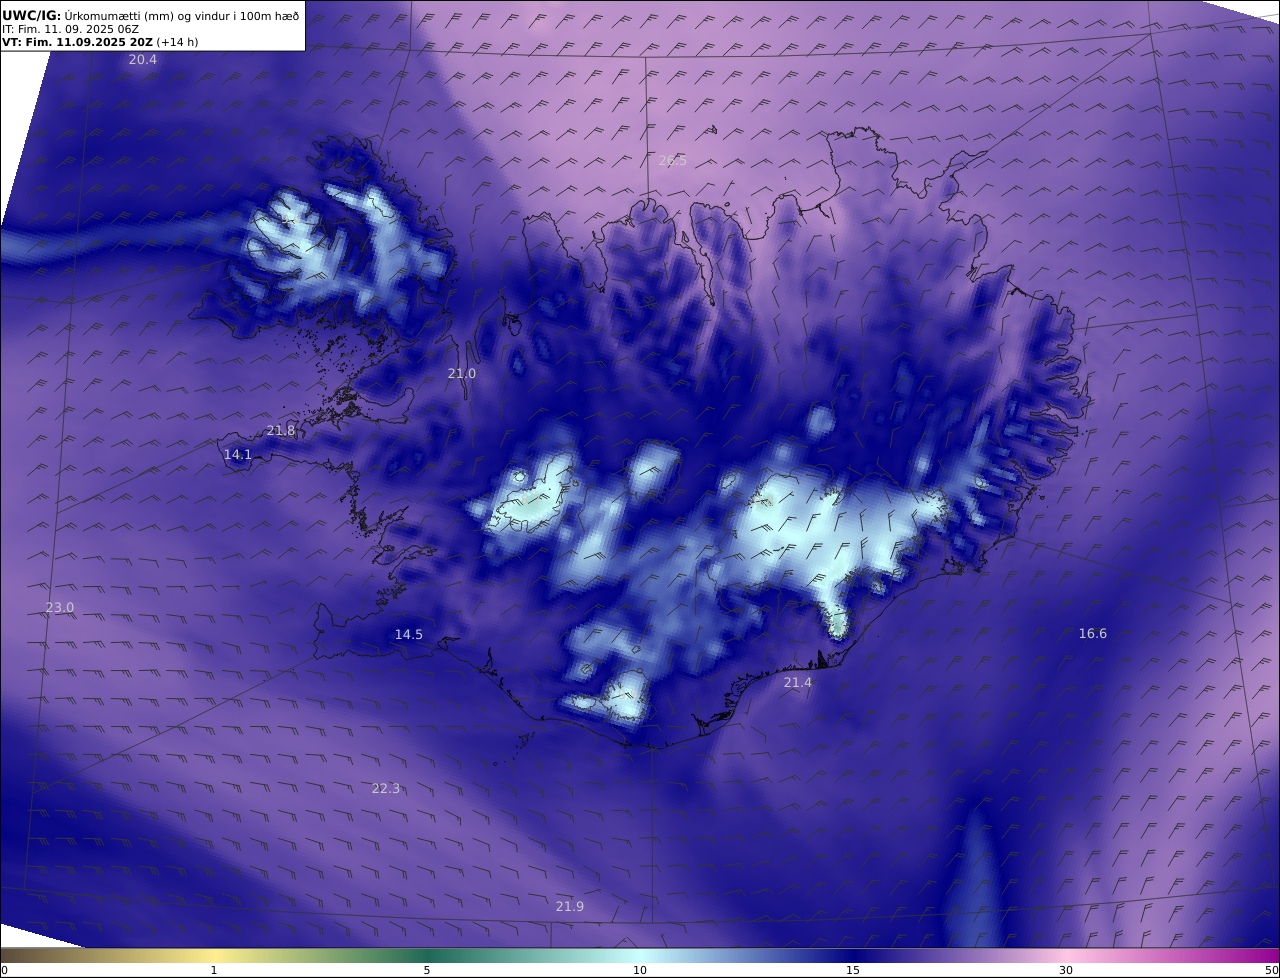Select the 21.0 value label
Viewport: 1280px width, 978px height.
tap(462, 373)
